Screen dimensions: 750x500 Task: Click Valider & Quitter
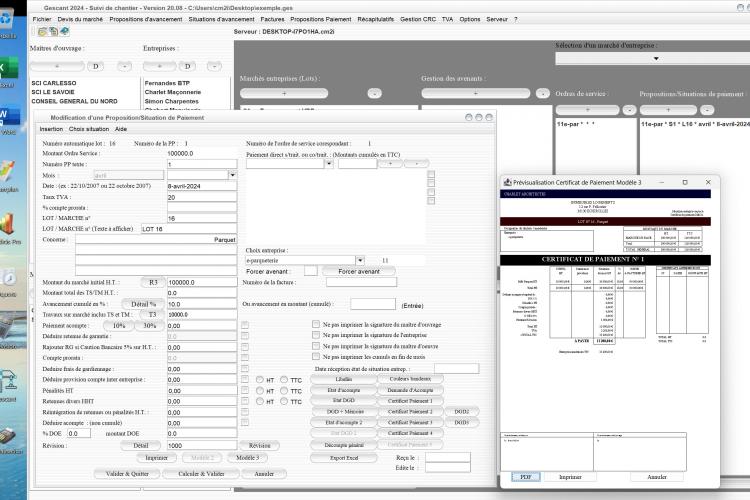(x=127, y=474)
